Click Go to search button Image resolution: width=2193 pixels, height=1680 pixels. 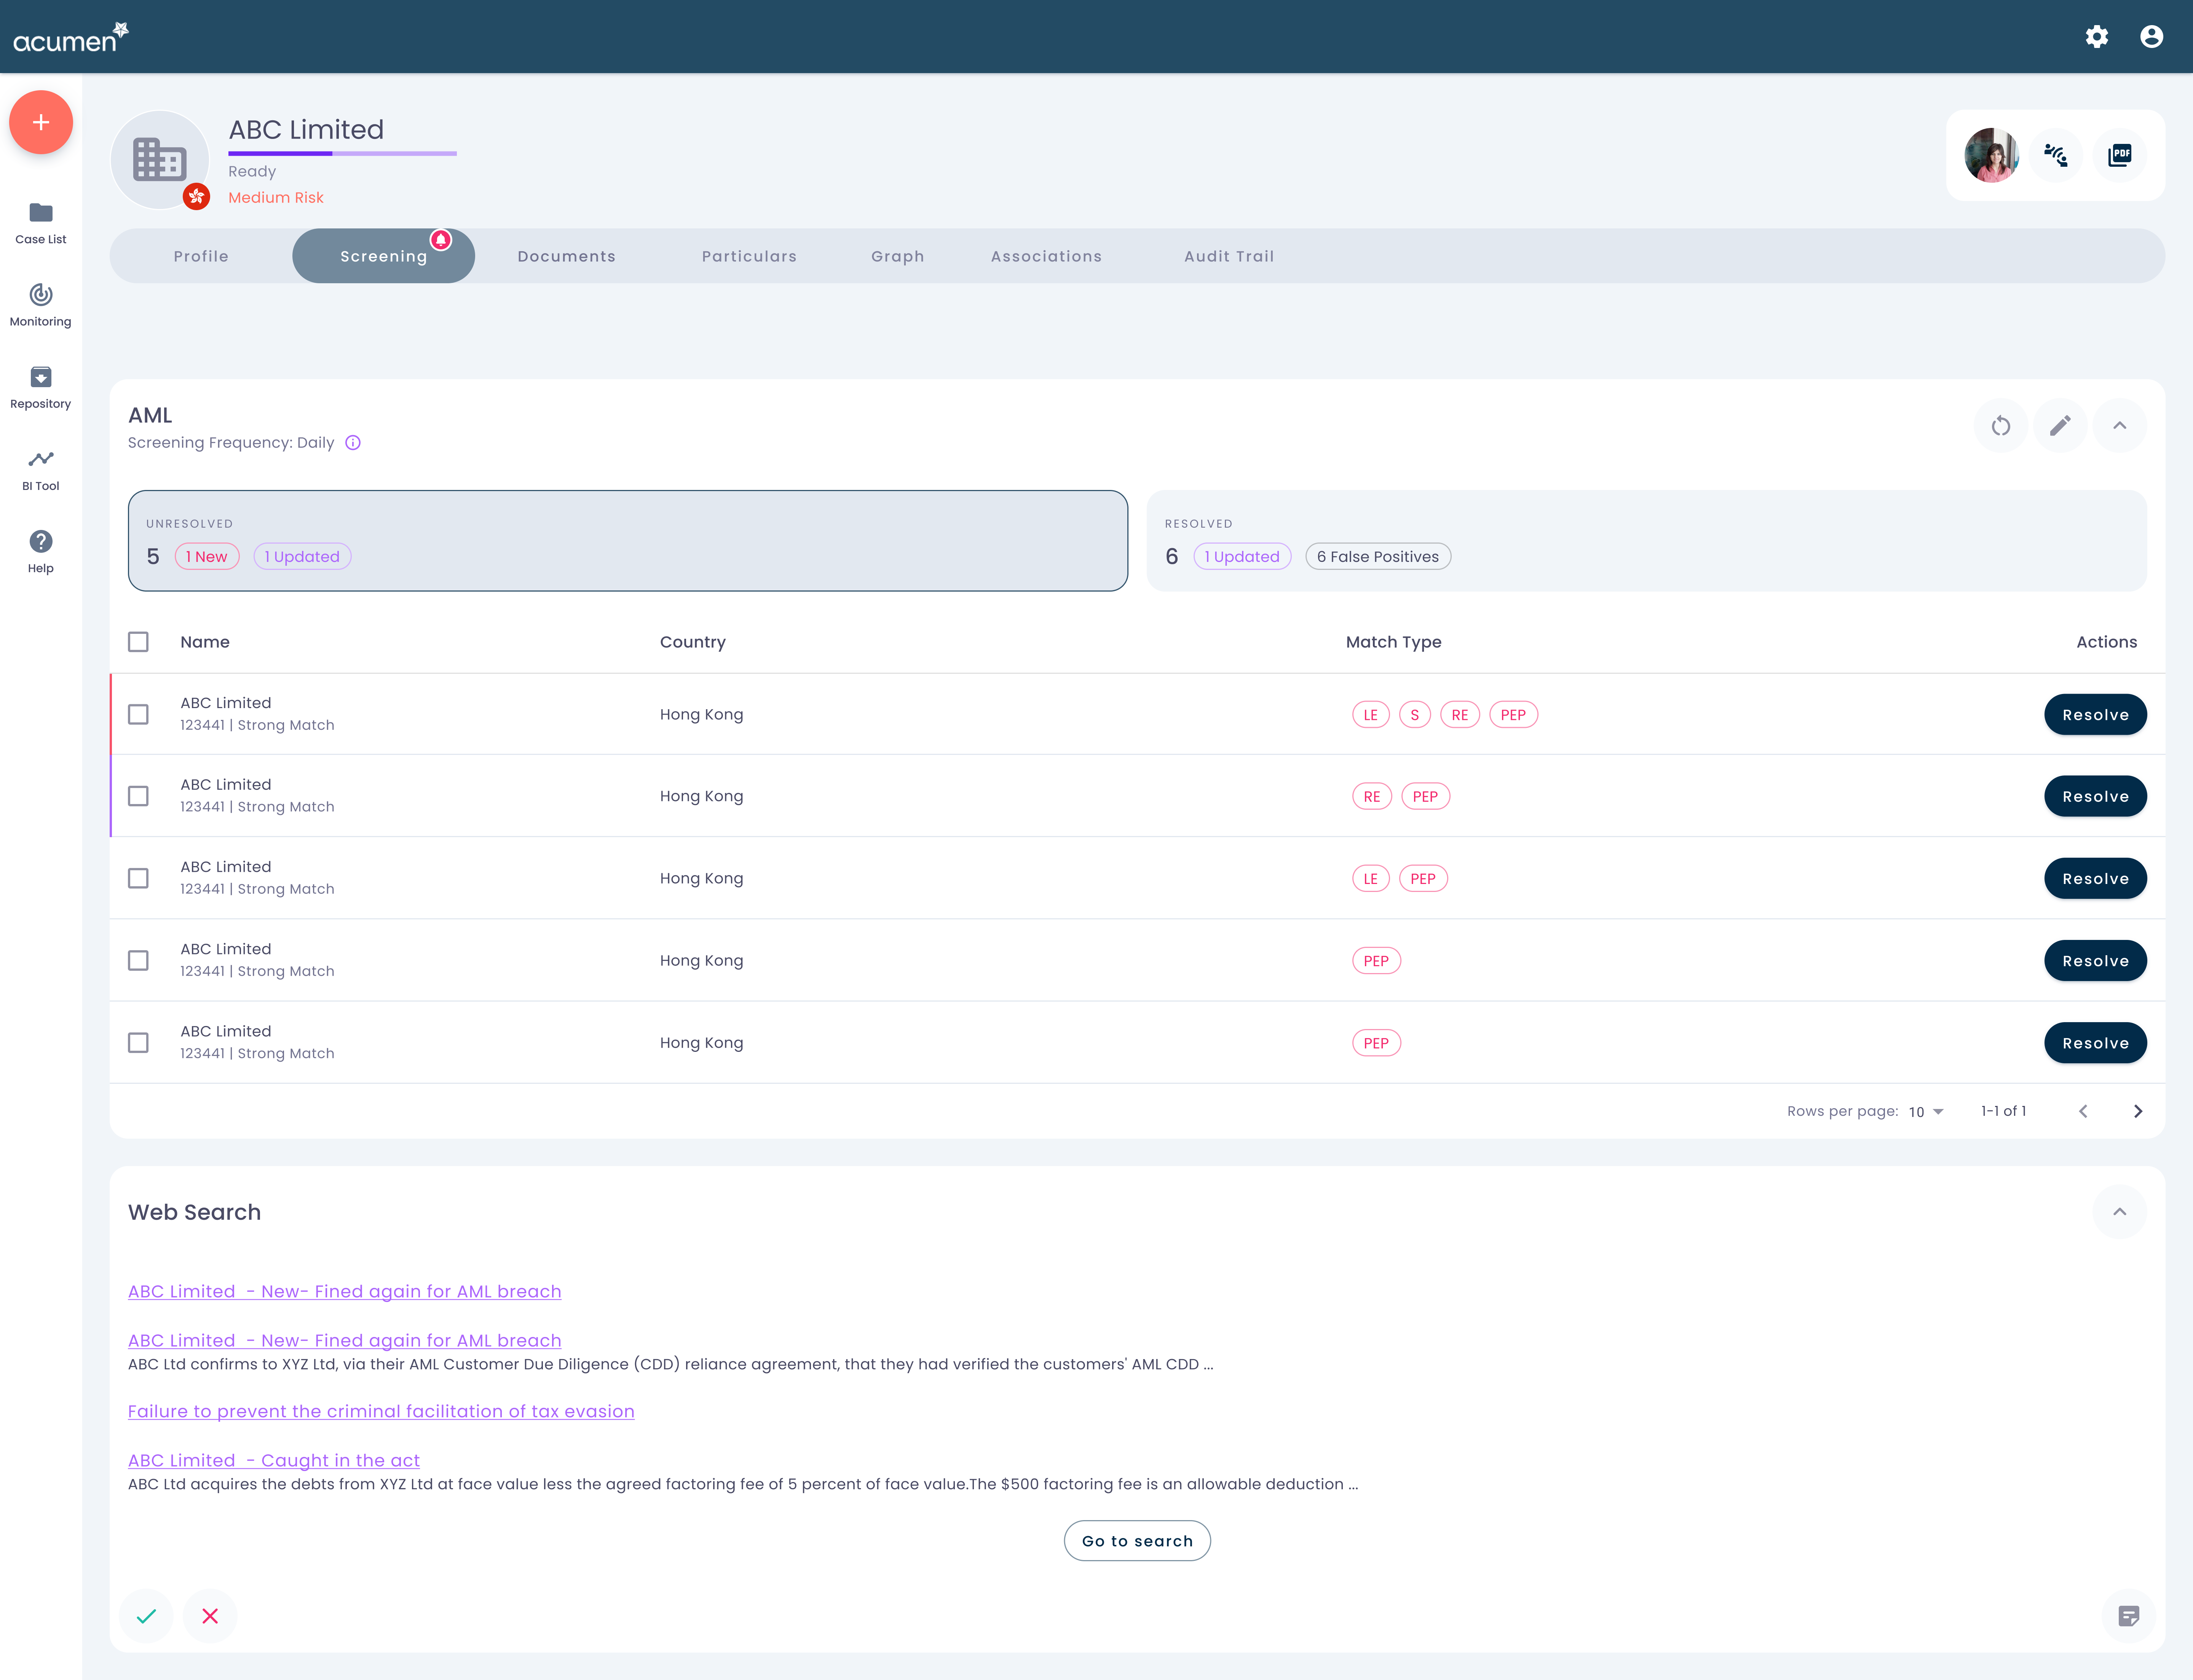click(1137, 1541)
